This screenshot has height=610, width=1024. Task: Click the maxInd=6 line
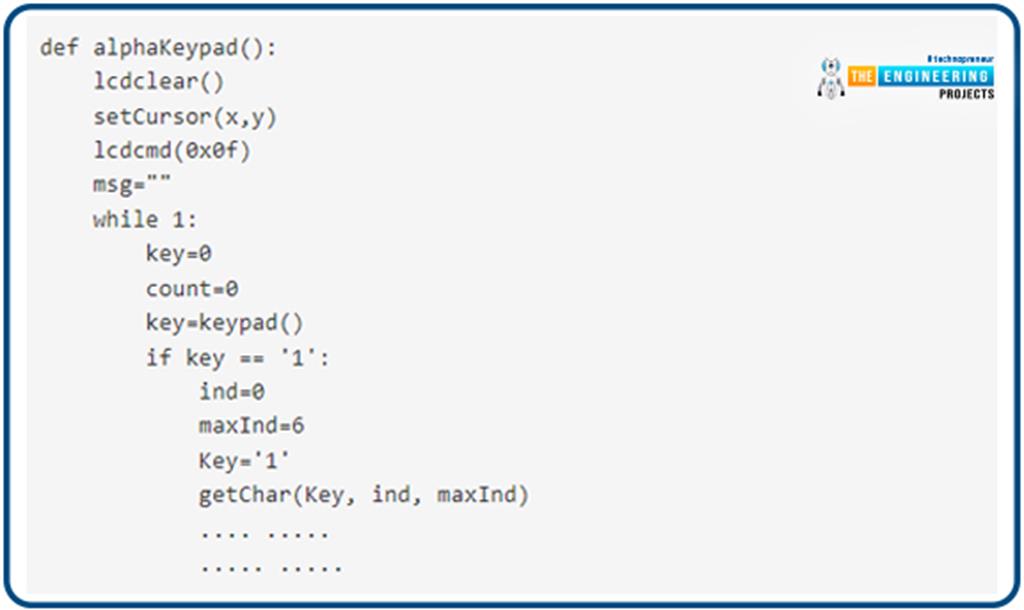tap(251, 426)
